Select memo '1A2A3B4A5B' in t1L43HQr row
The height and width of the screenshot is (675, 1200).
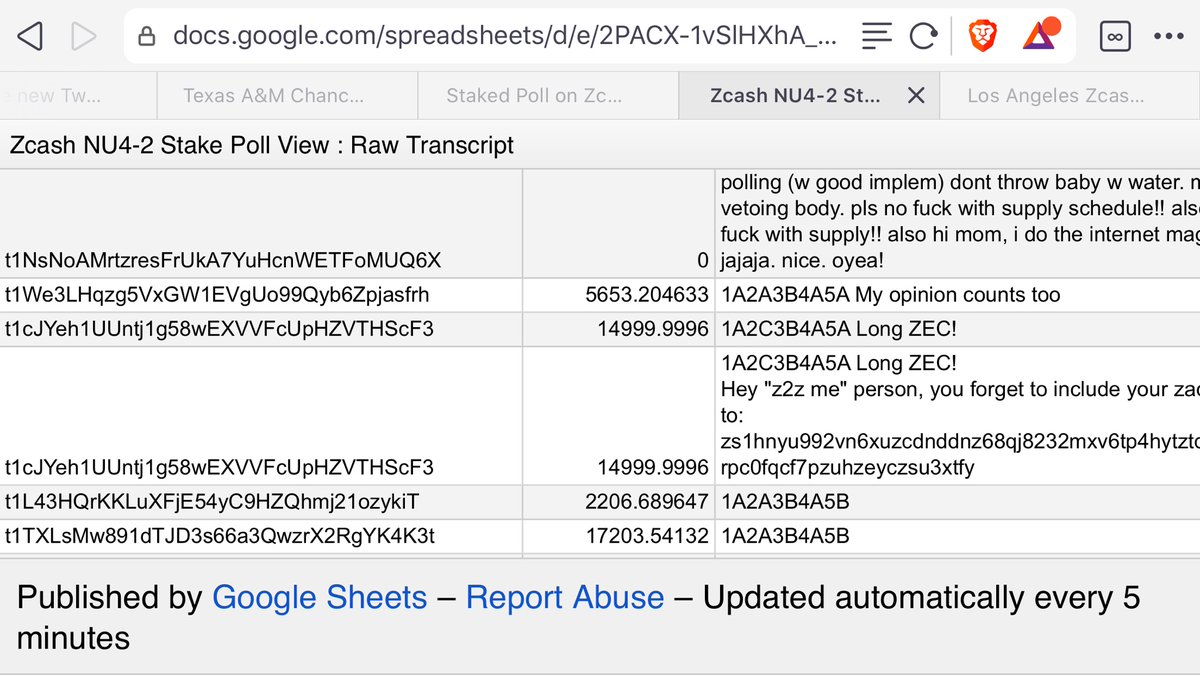point(785,502)
